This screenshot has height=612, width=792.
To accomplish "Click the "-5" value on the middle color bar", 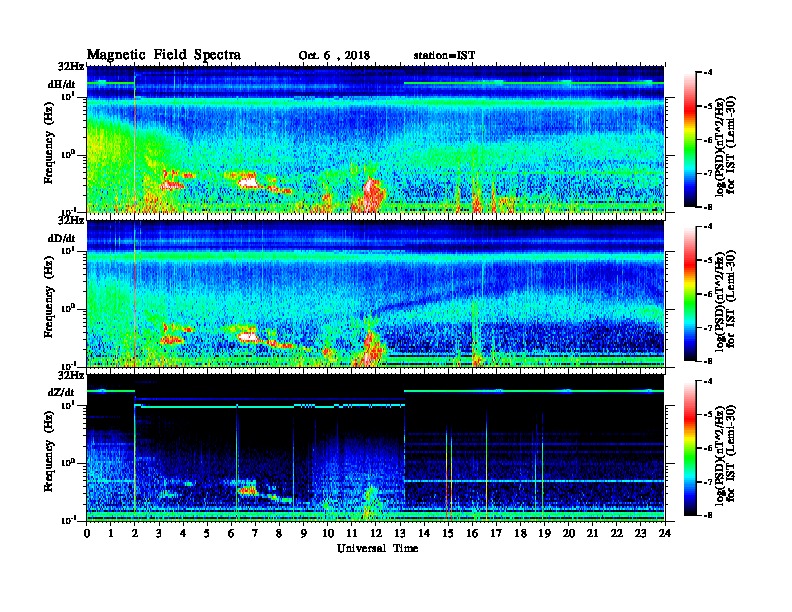I will [x=708, y=261].
